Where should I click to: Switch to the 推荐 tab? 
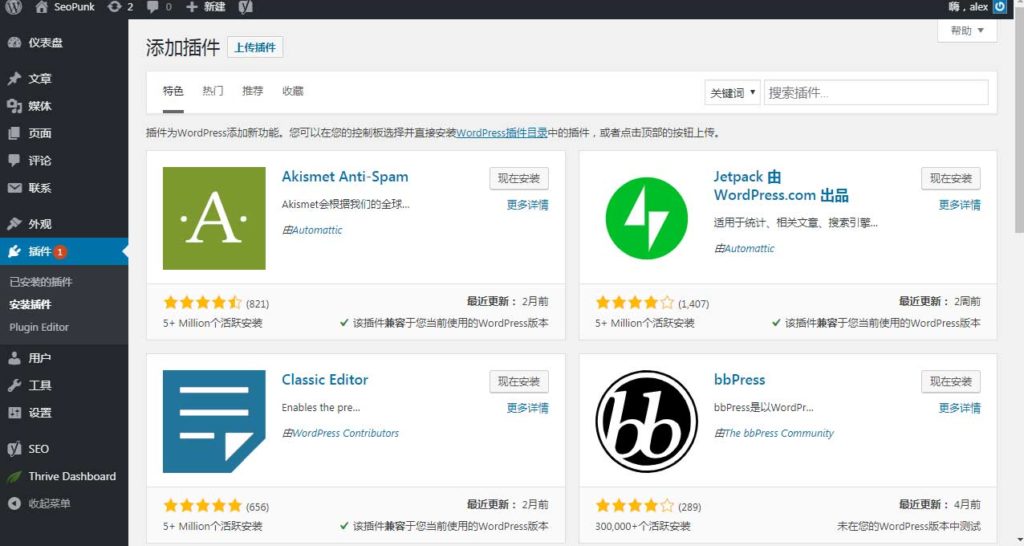coord(252,91)
